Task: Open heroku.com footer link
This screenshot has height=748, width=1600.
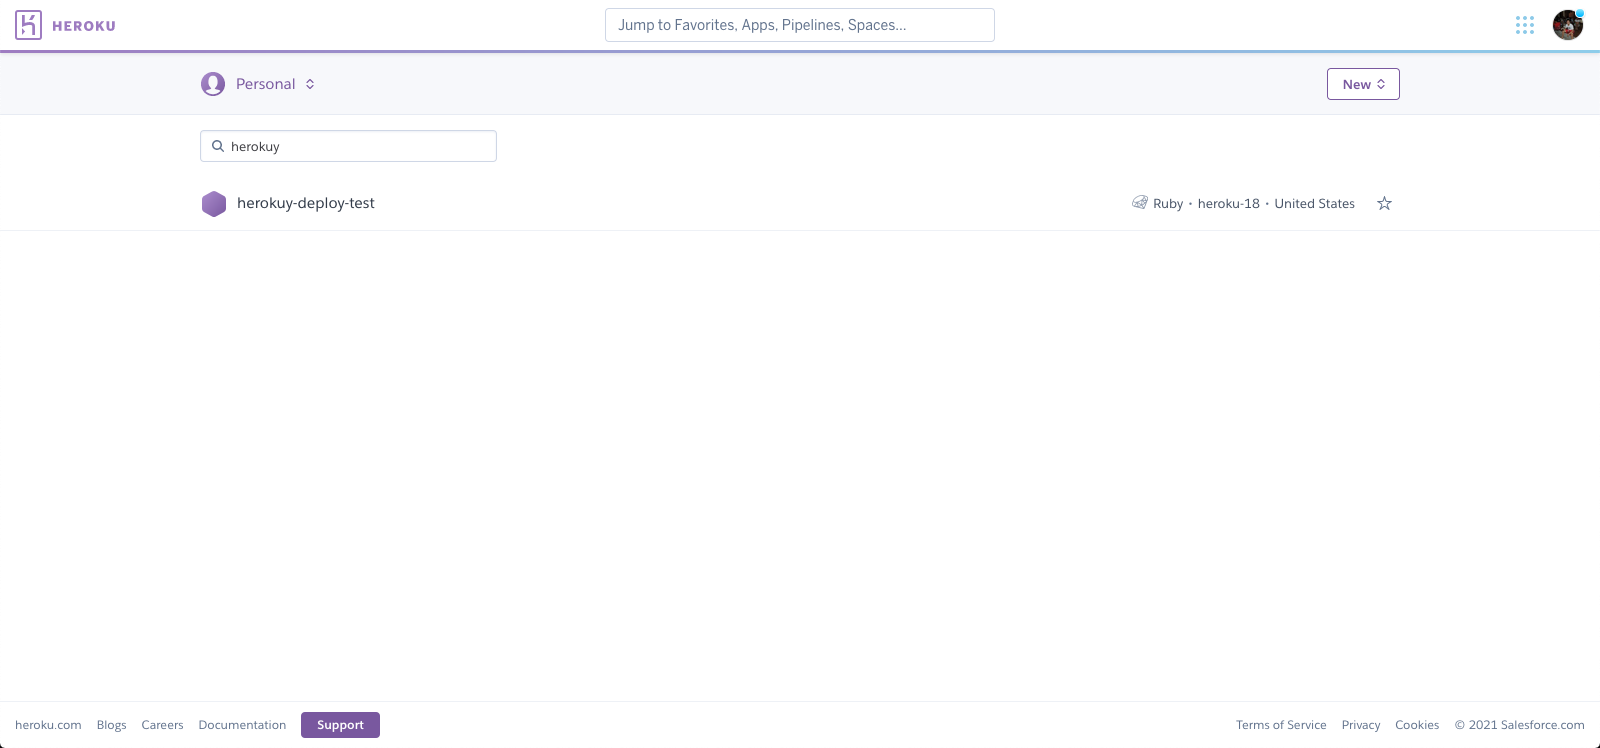Action: 48,725
